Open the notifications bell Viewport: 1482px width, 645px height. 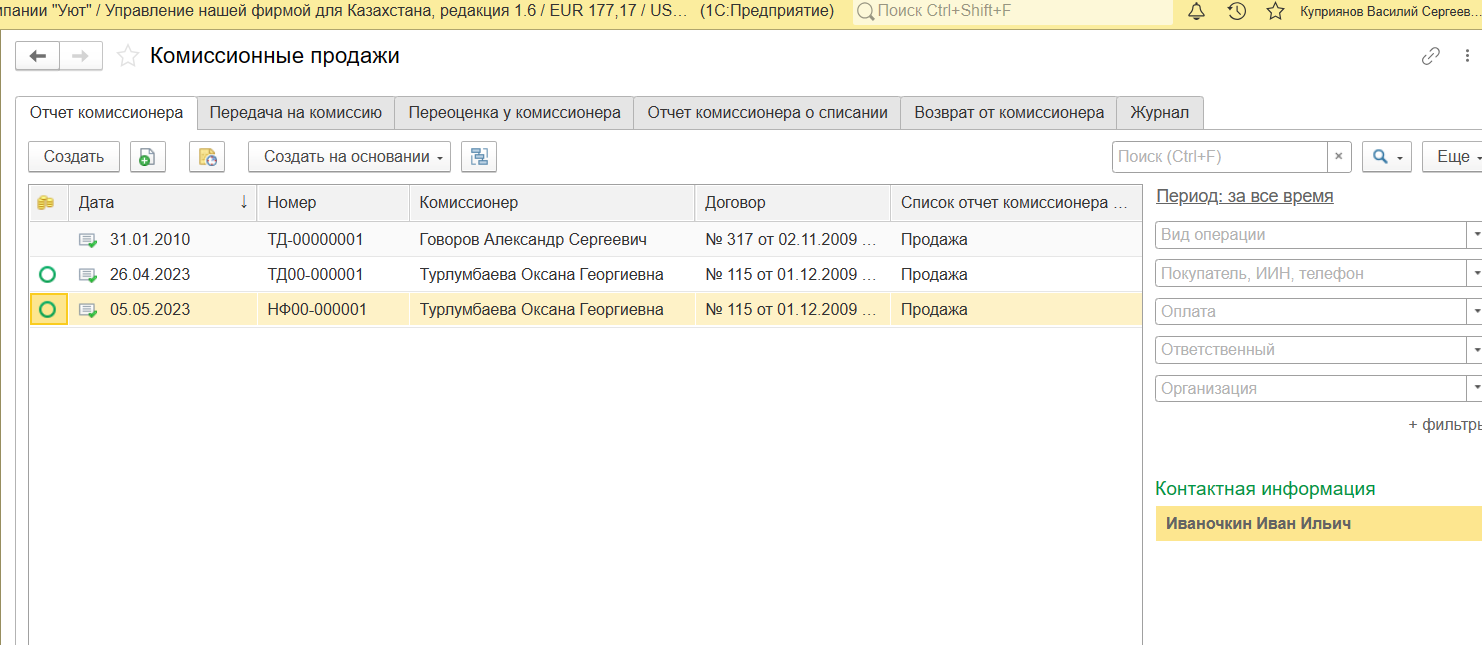click(1196, 12)
